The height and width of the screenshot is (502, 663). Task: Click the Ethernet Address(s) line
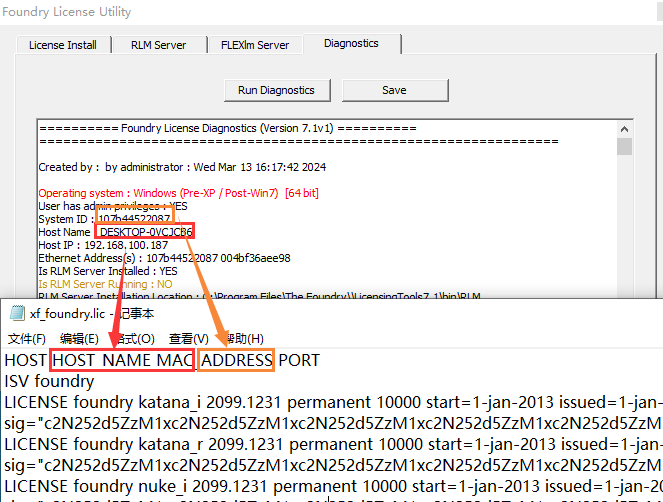pyautogui.click(x=164, y=258)
